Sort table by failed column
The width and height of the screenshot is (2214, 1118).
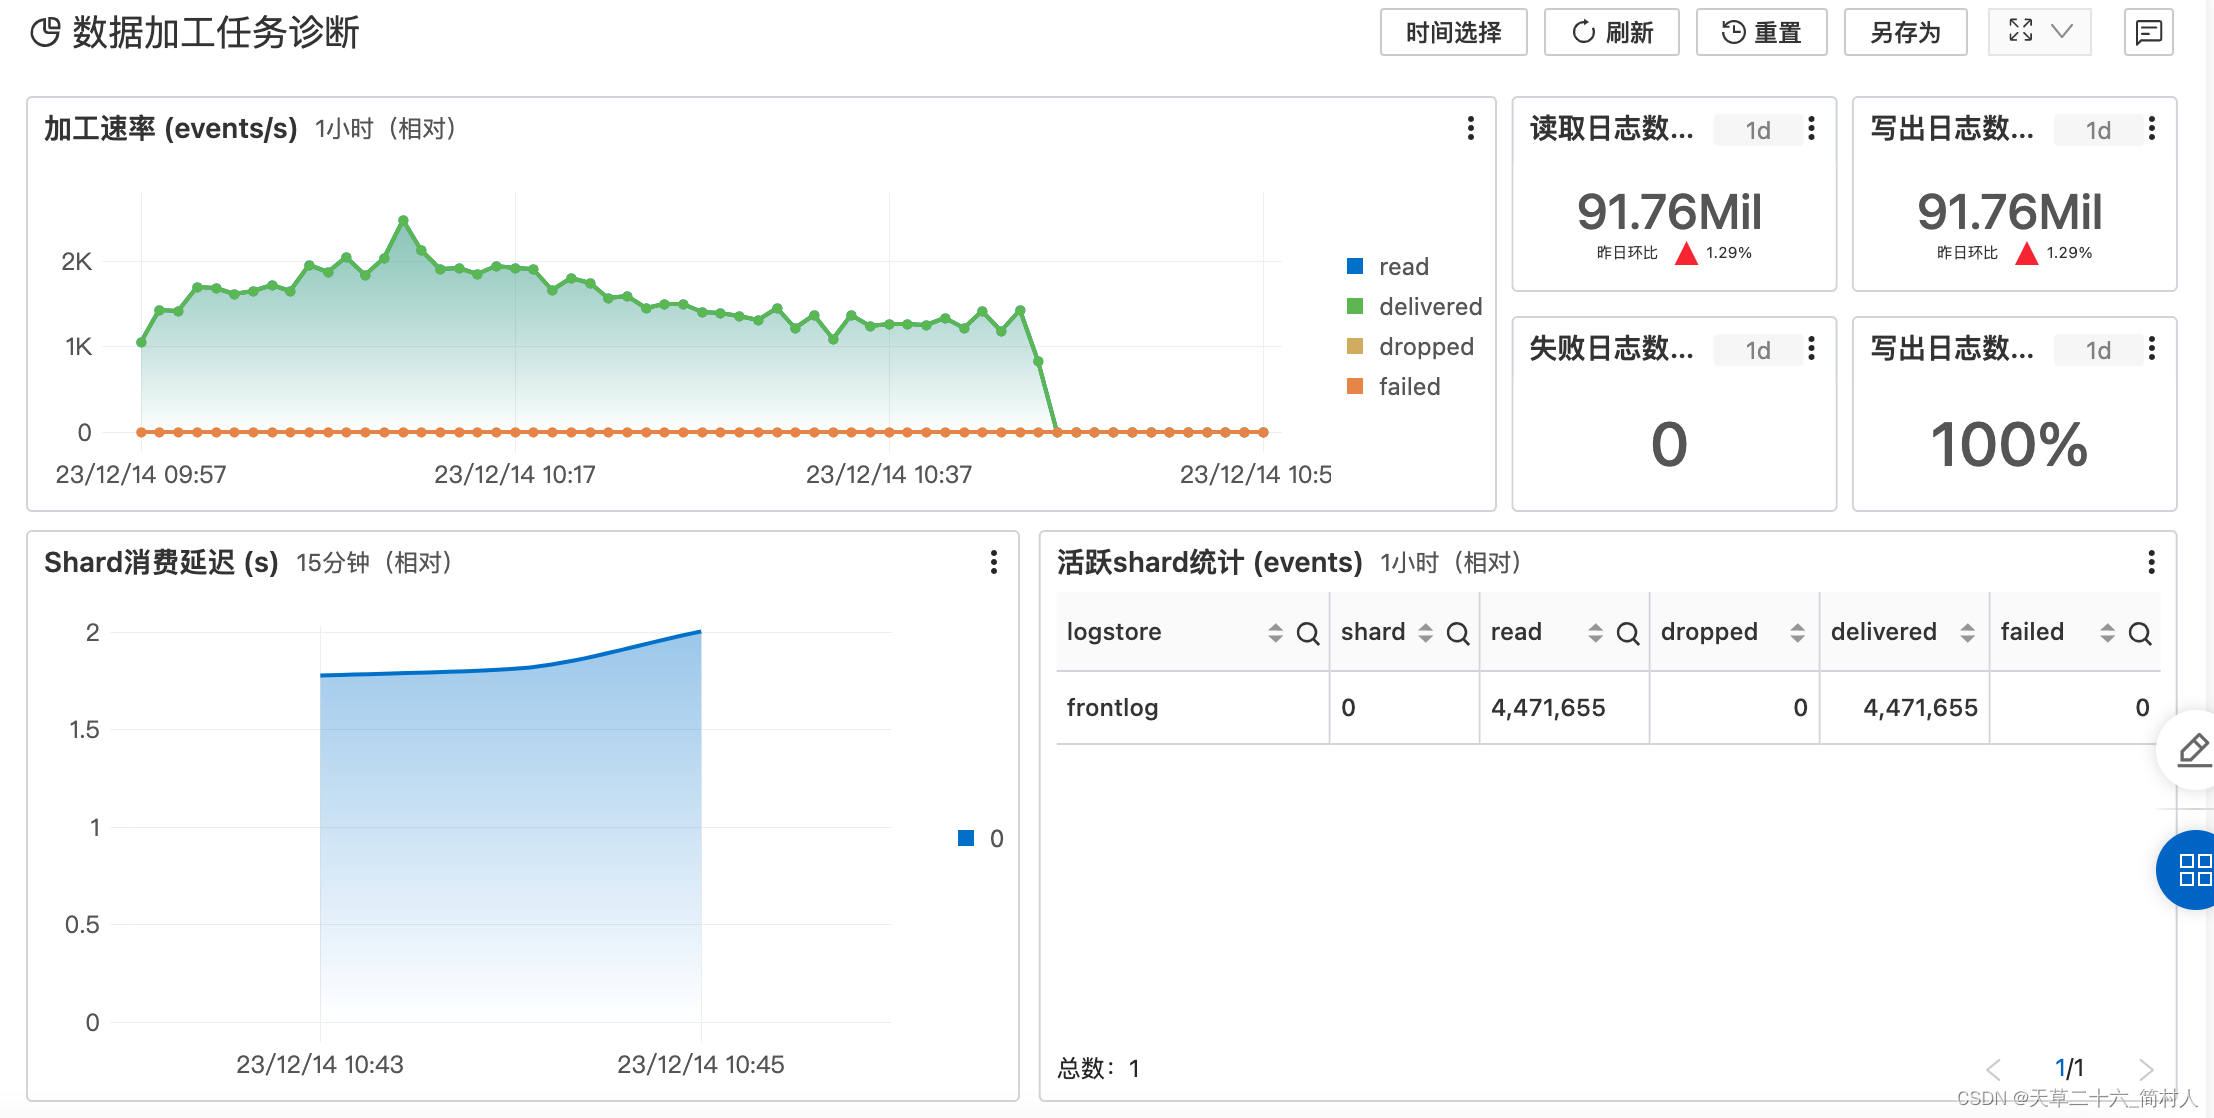pyautogui.click(x=2107, y=632)
